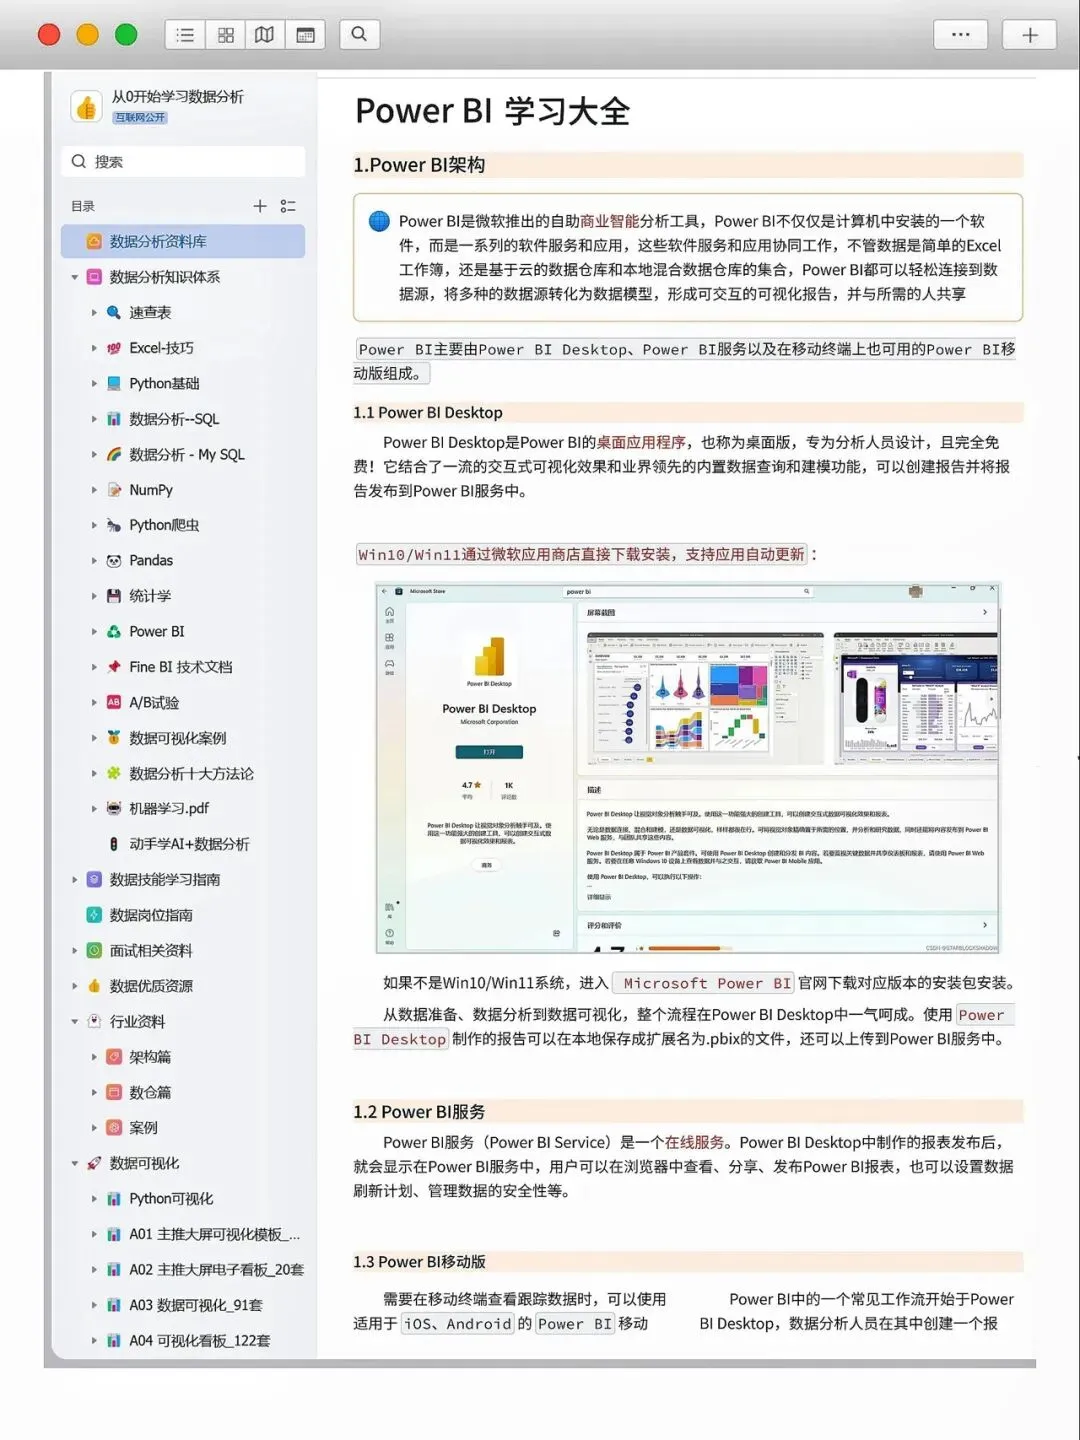Expand the 数据分析--SQL node arrow
1080x1440 pixels.
[x=94, y=419]
